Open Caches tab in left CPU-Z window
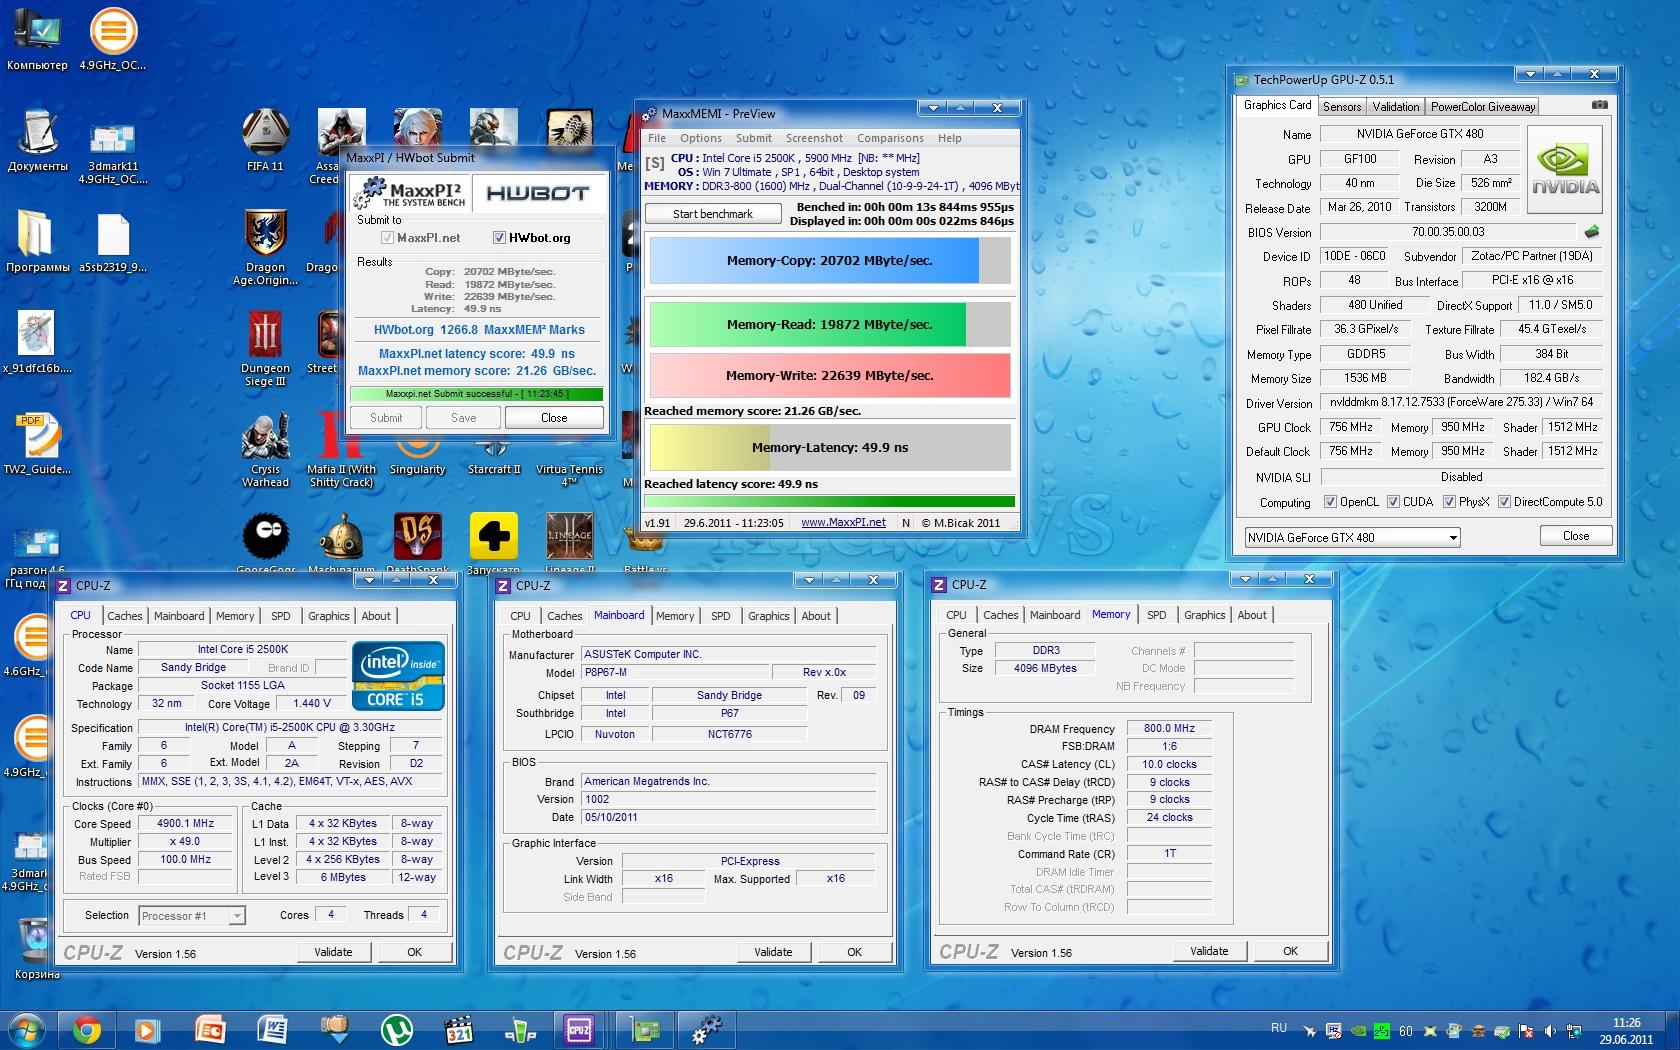 125,616
